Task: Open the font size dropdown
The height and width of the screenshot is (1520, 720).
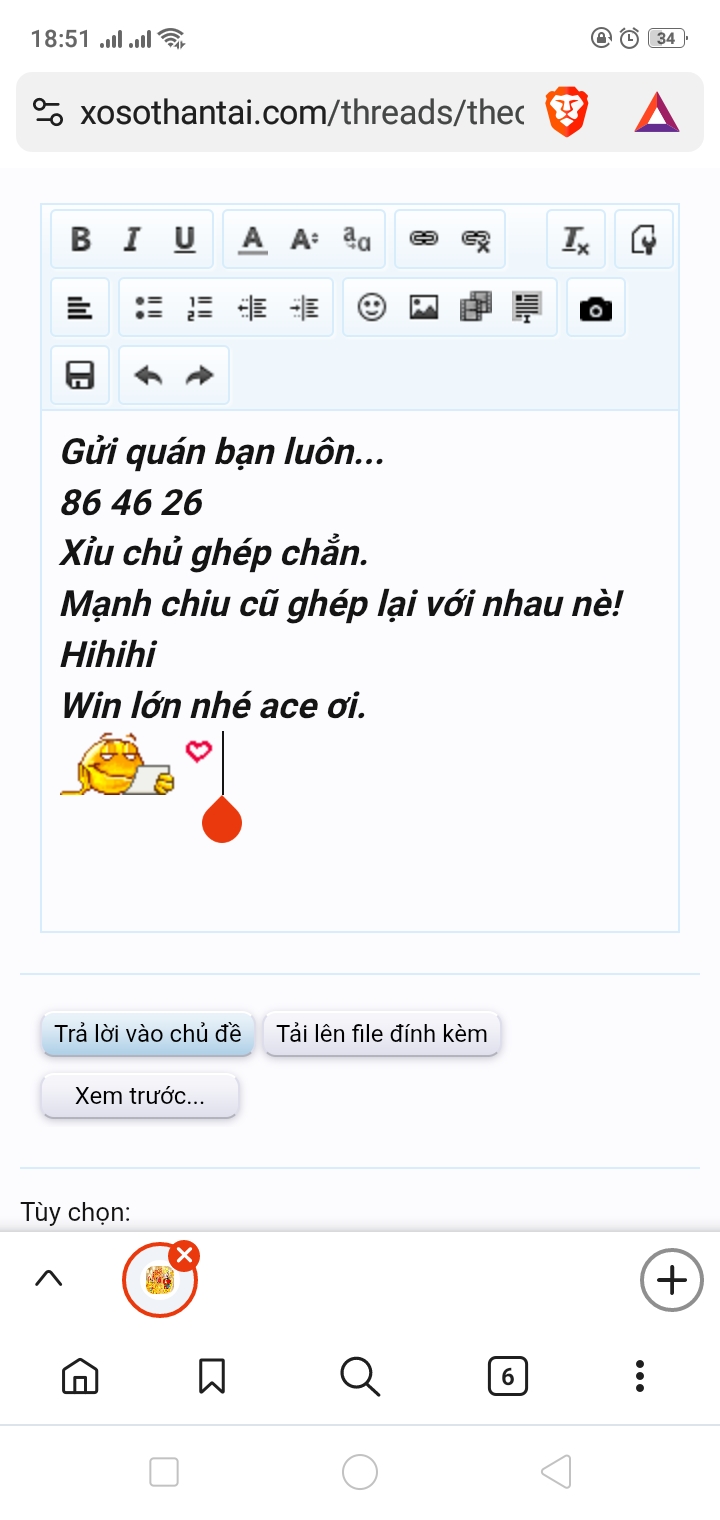Action: [x=305, y=240]
